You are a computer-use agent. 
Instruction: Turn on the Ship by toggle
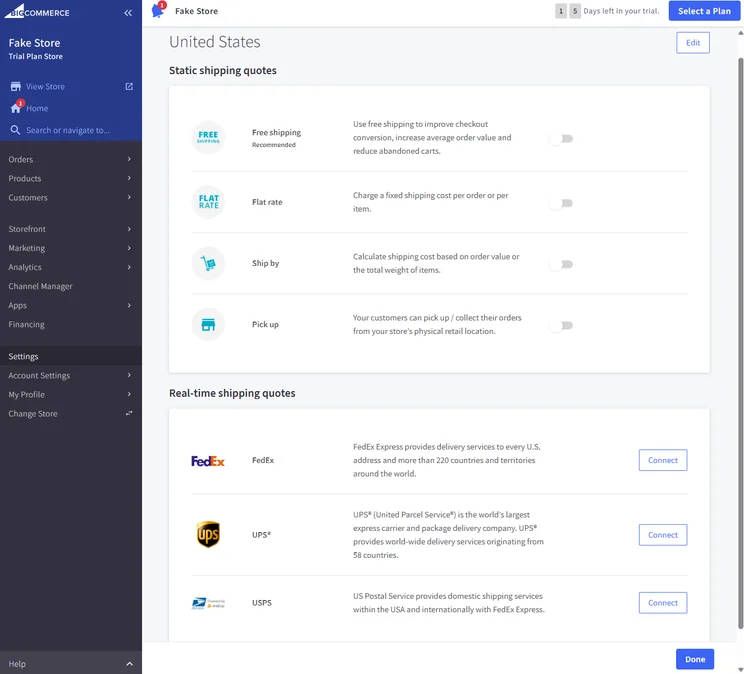point(561,264)
